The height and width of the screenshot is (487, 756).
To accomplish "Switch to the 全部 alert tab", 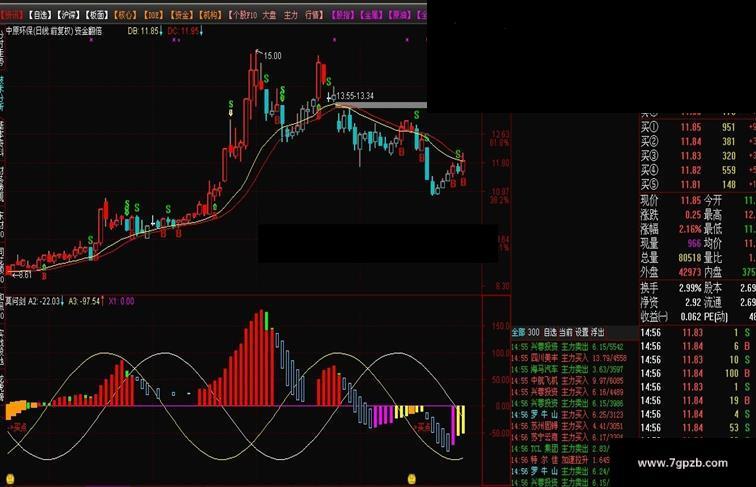I will [x=518, y=332].
